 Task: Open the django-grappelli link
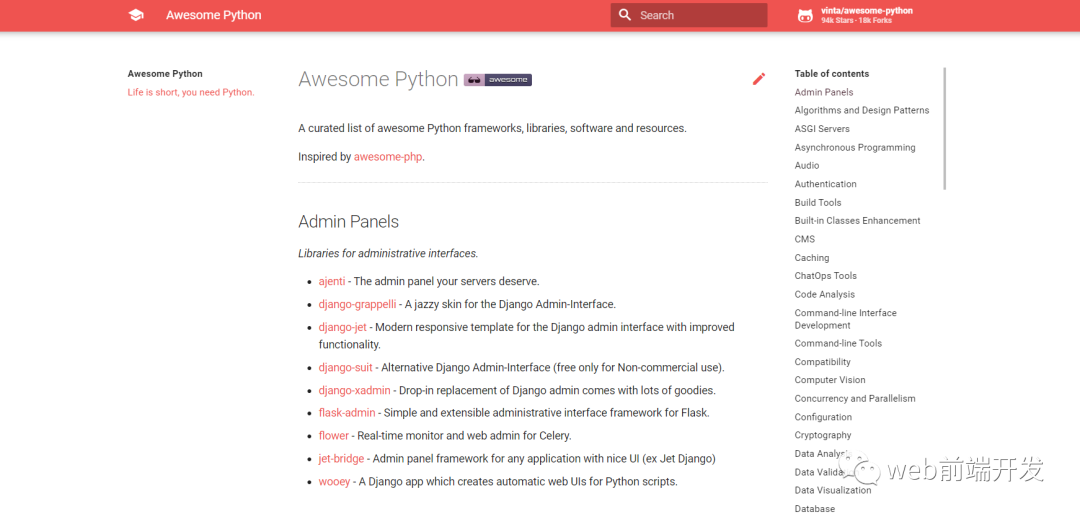pyautogui.click(x=357, y=304)
